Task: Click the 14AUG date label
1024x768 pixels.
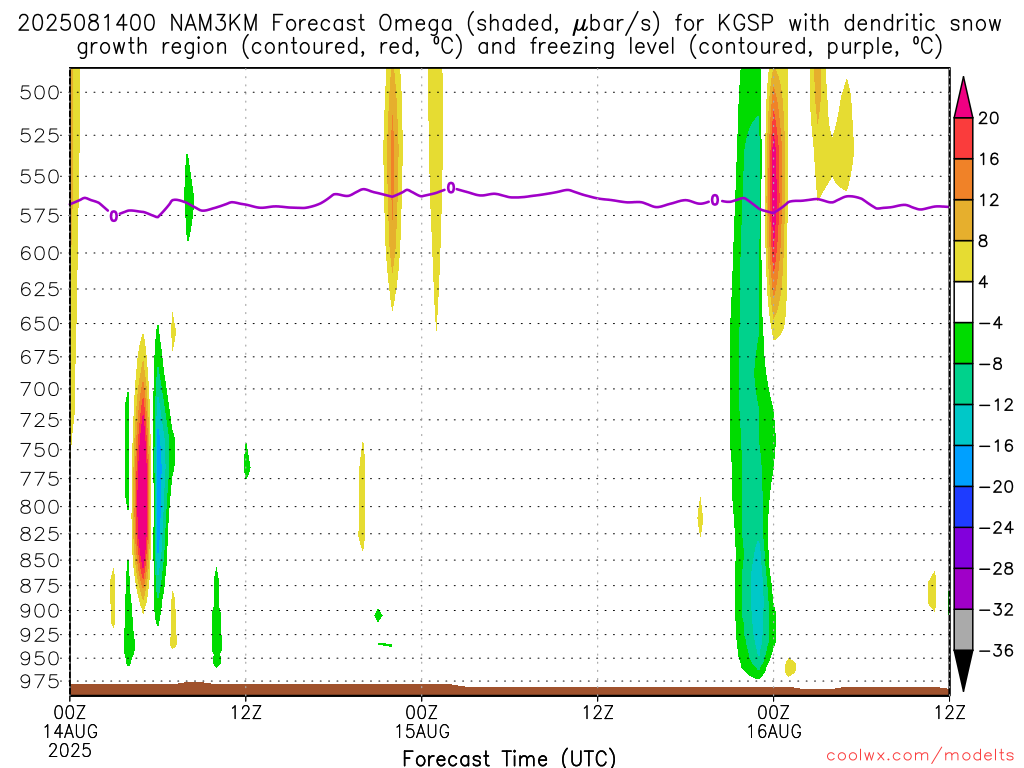Action: point(71,731)
